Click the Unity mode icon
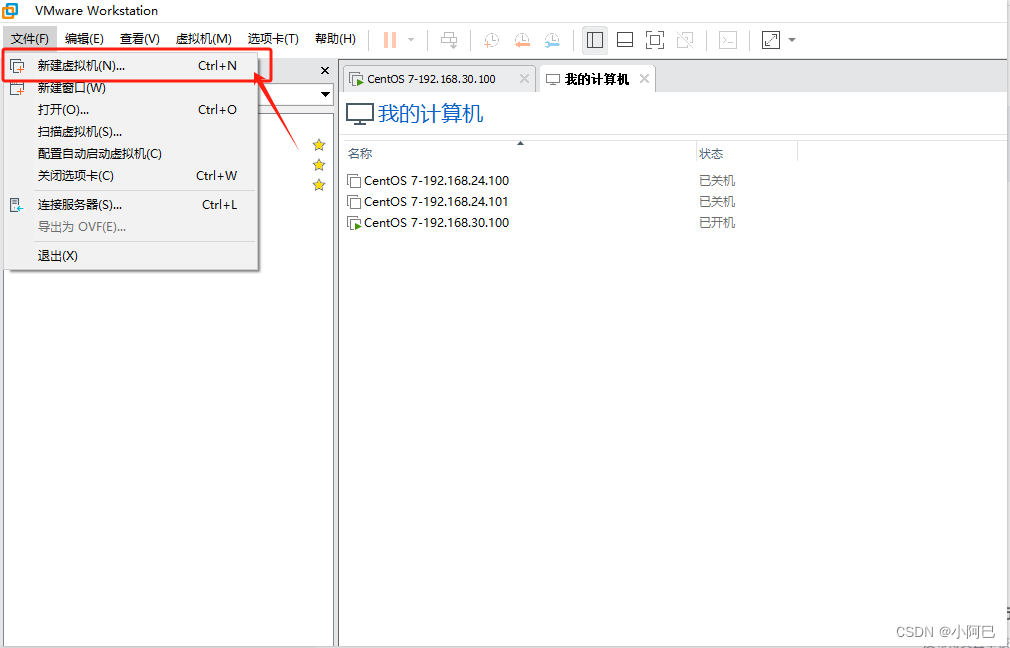This screenshot has width=1010, height=648. (685, 40)
